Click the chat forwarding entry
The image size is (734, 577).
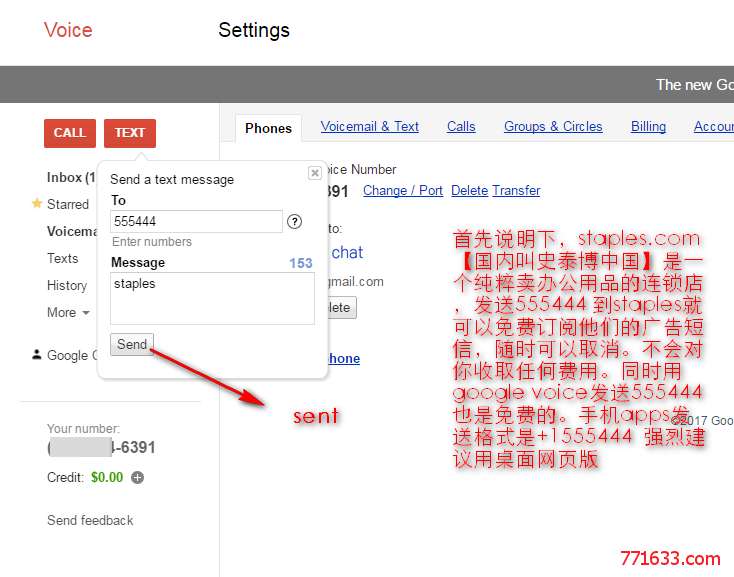[x=347, y=252]
